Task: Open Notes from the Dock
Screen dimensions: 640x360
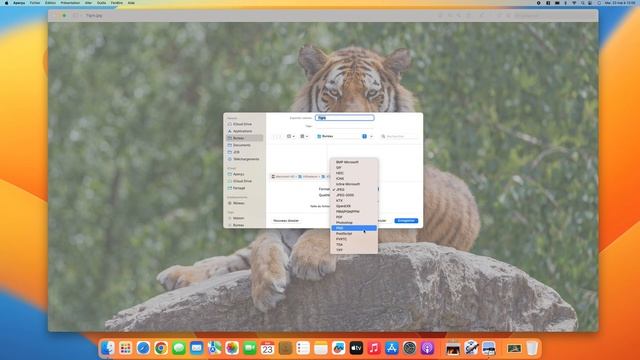Action: click(321, 348)
